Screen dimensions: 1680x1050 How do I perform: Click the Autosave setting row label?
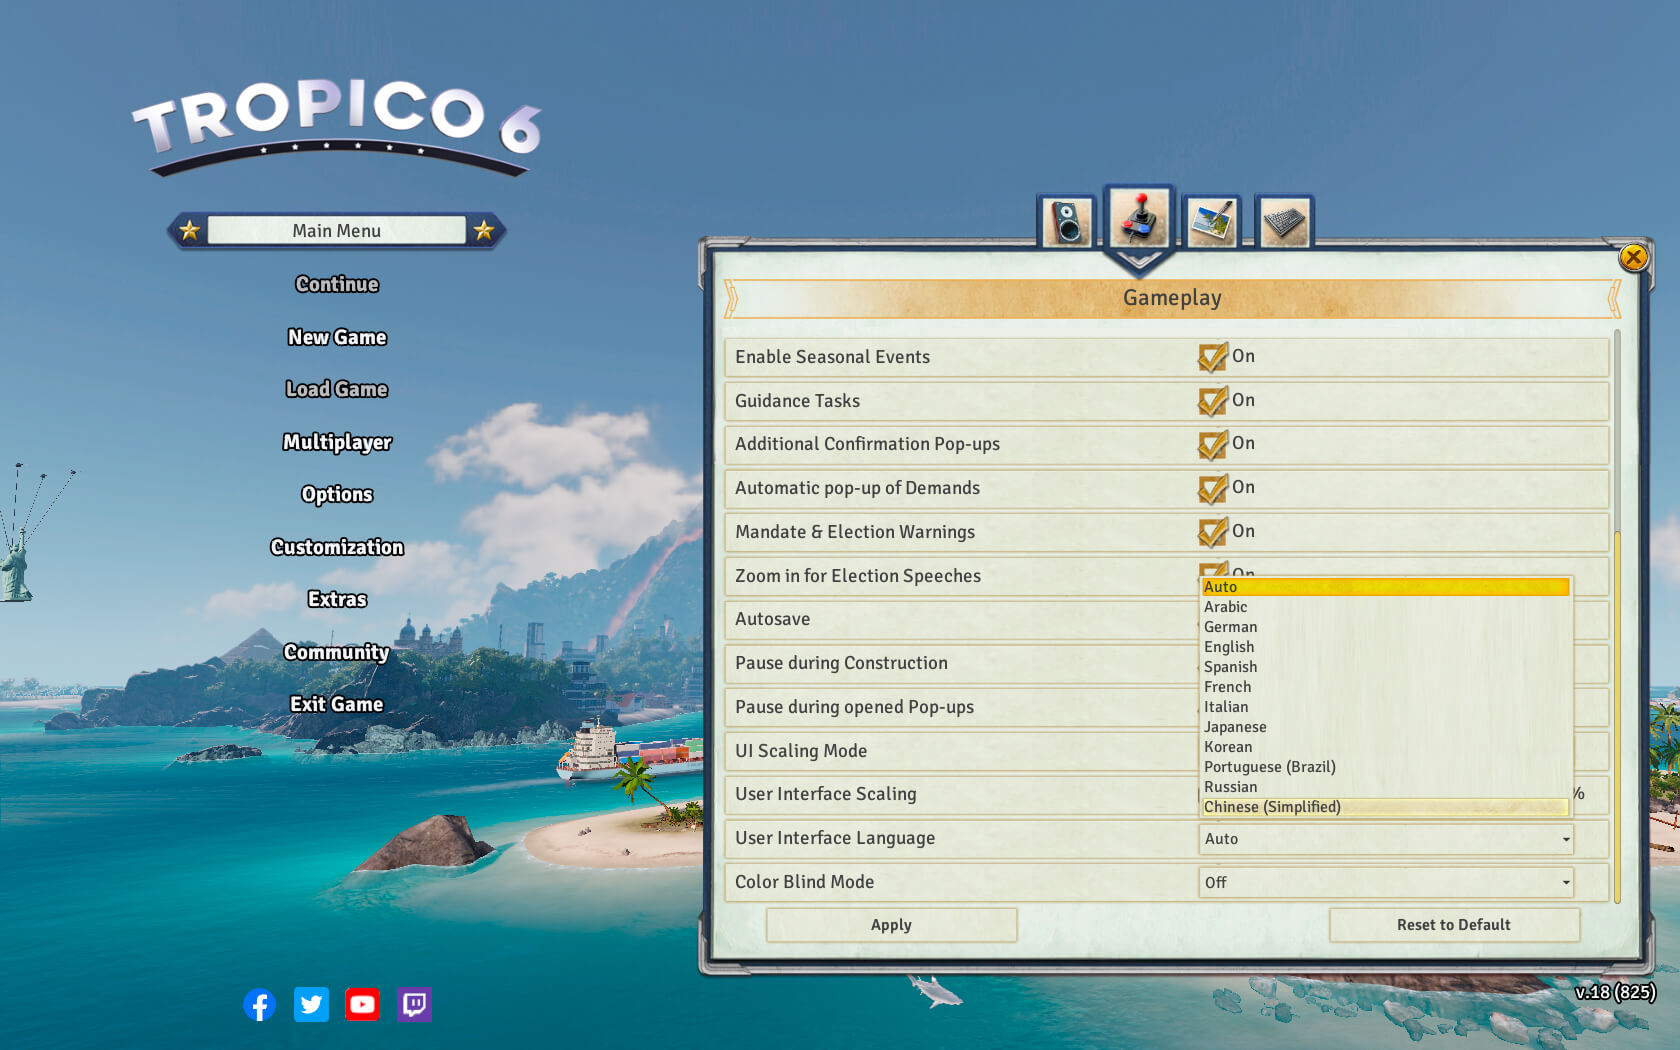tap(773, 619)
